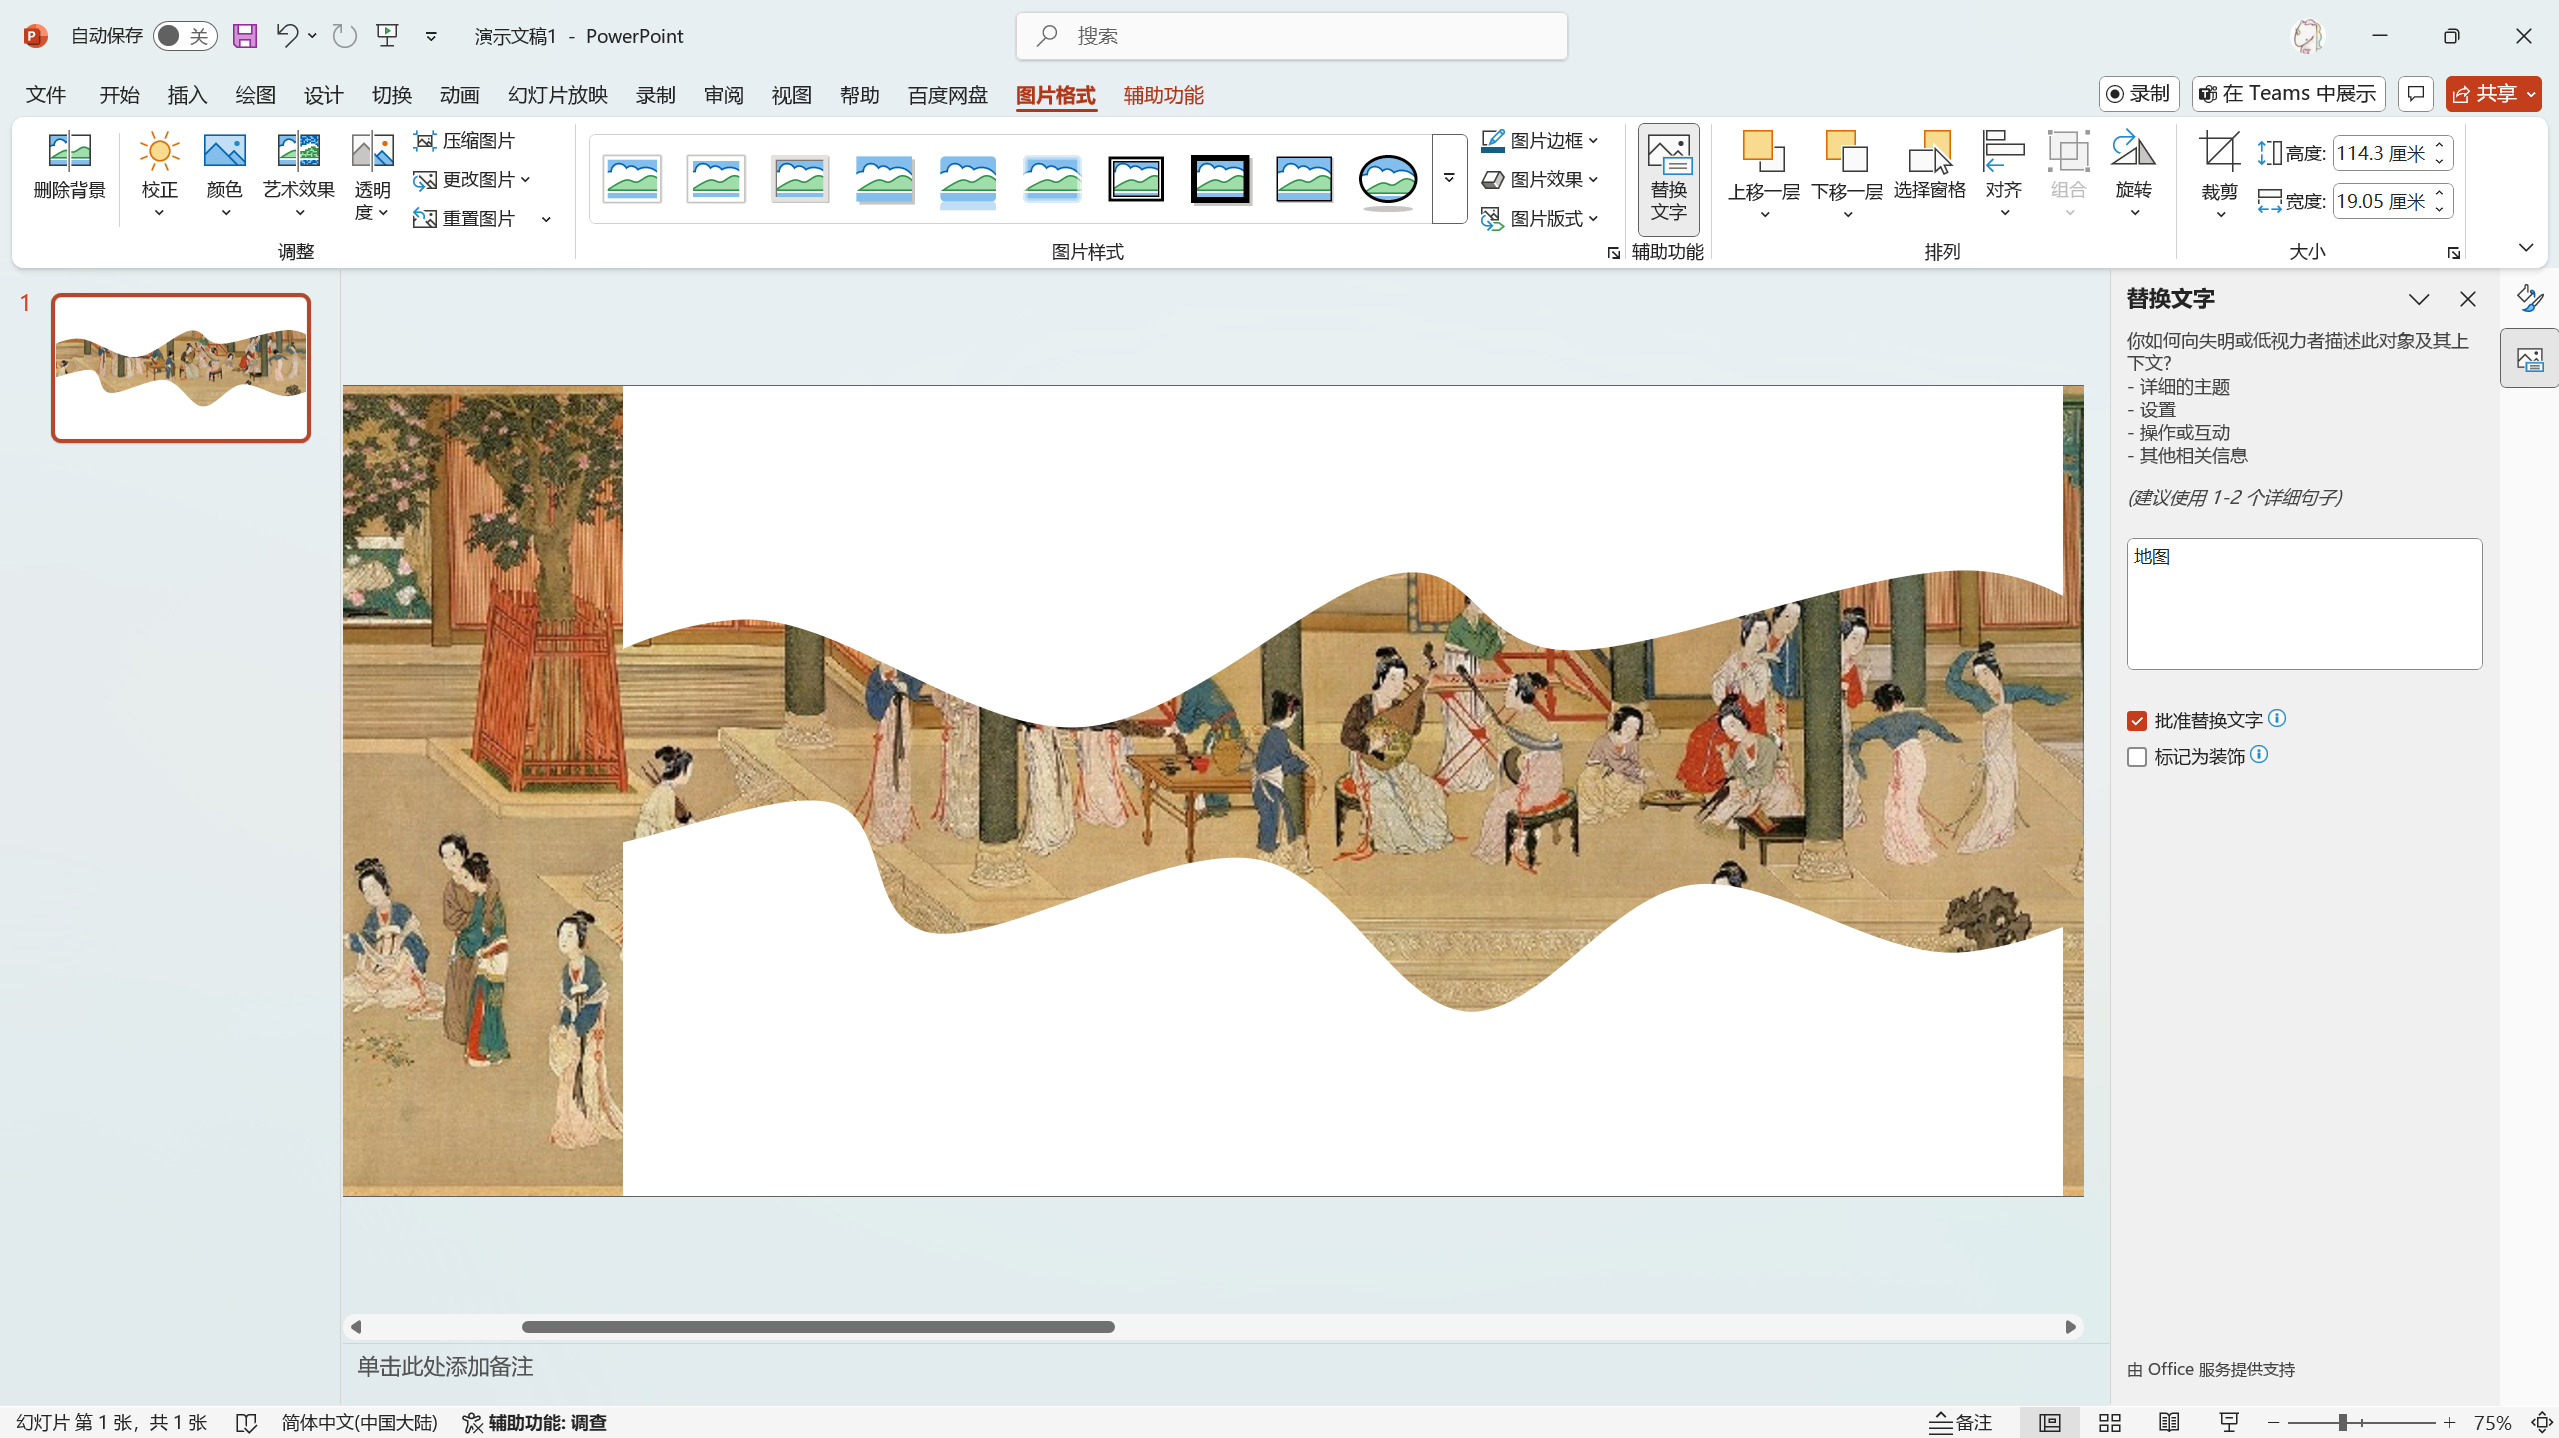Screen dimensions: 2559x1438
Task: Click the Remove Background (删除背景) icon
Action: pyautogui.click(x=69, y=167)
